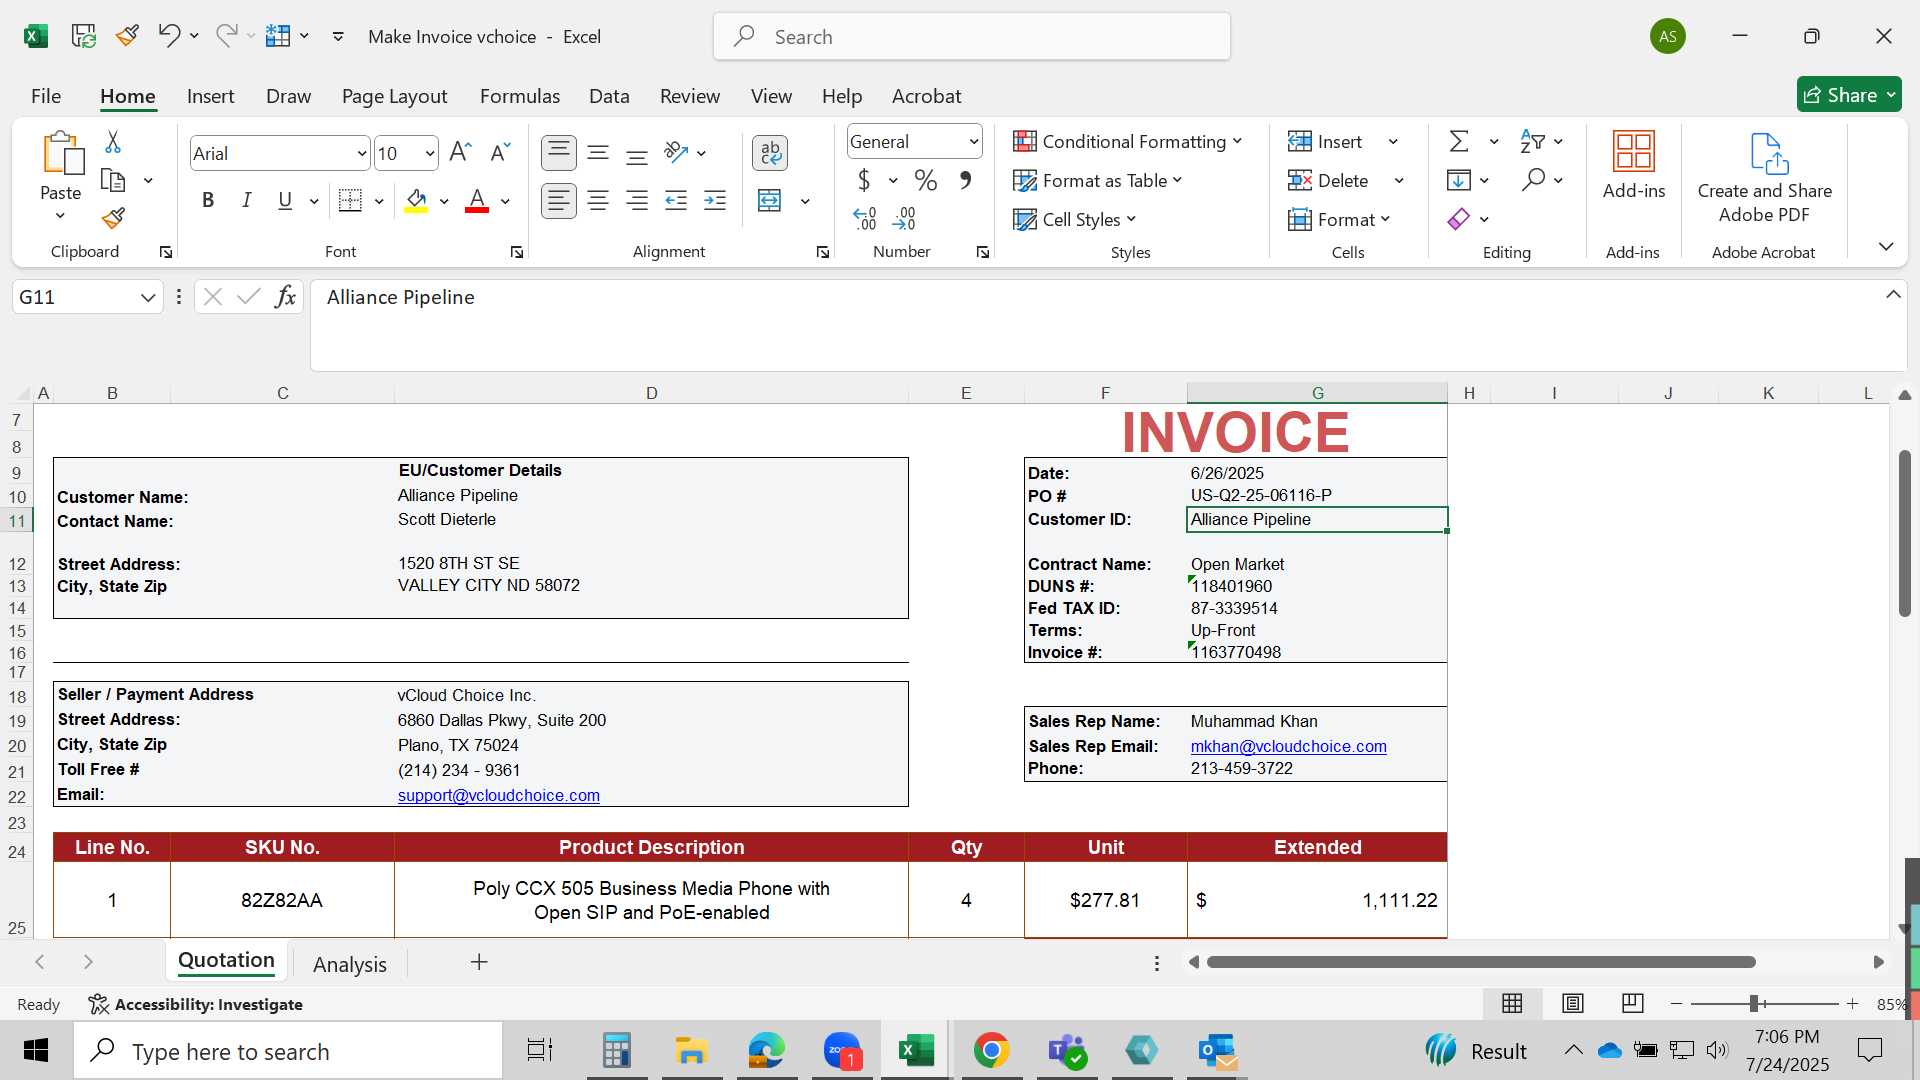Apply Percent Style format
The width and height of the screenshot is (1920, 1080).
coord(926,181)
